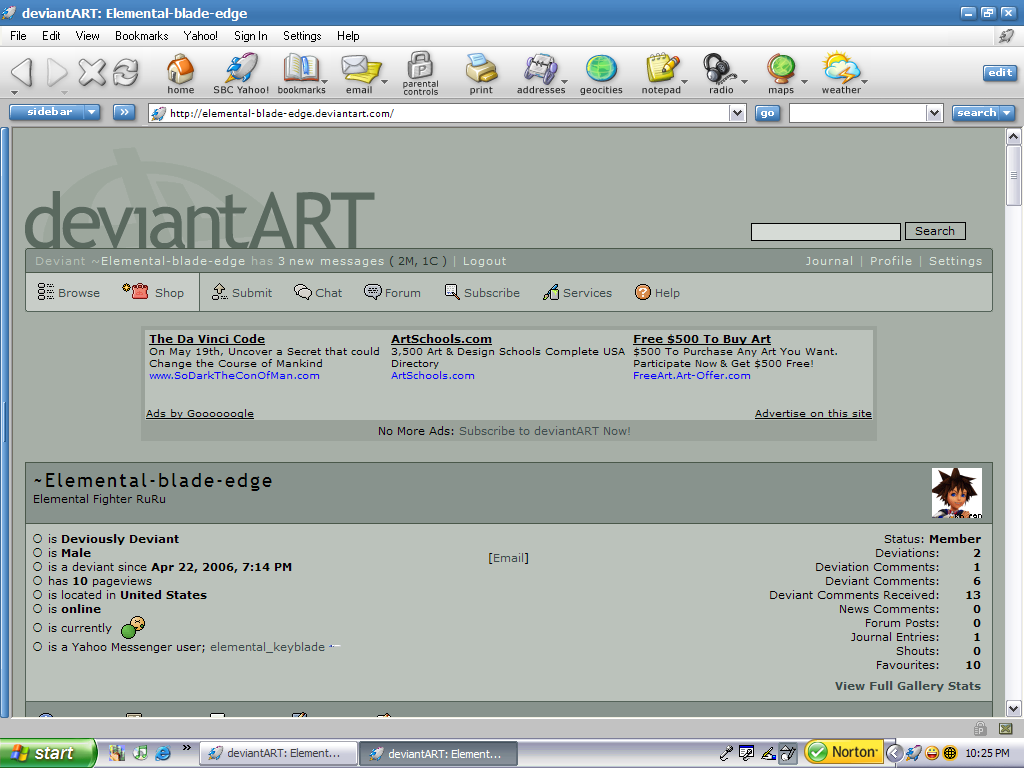1024x768 pixels.
Task: Click the Advertise on this site link
Action: click(813, 413)
